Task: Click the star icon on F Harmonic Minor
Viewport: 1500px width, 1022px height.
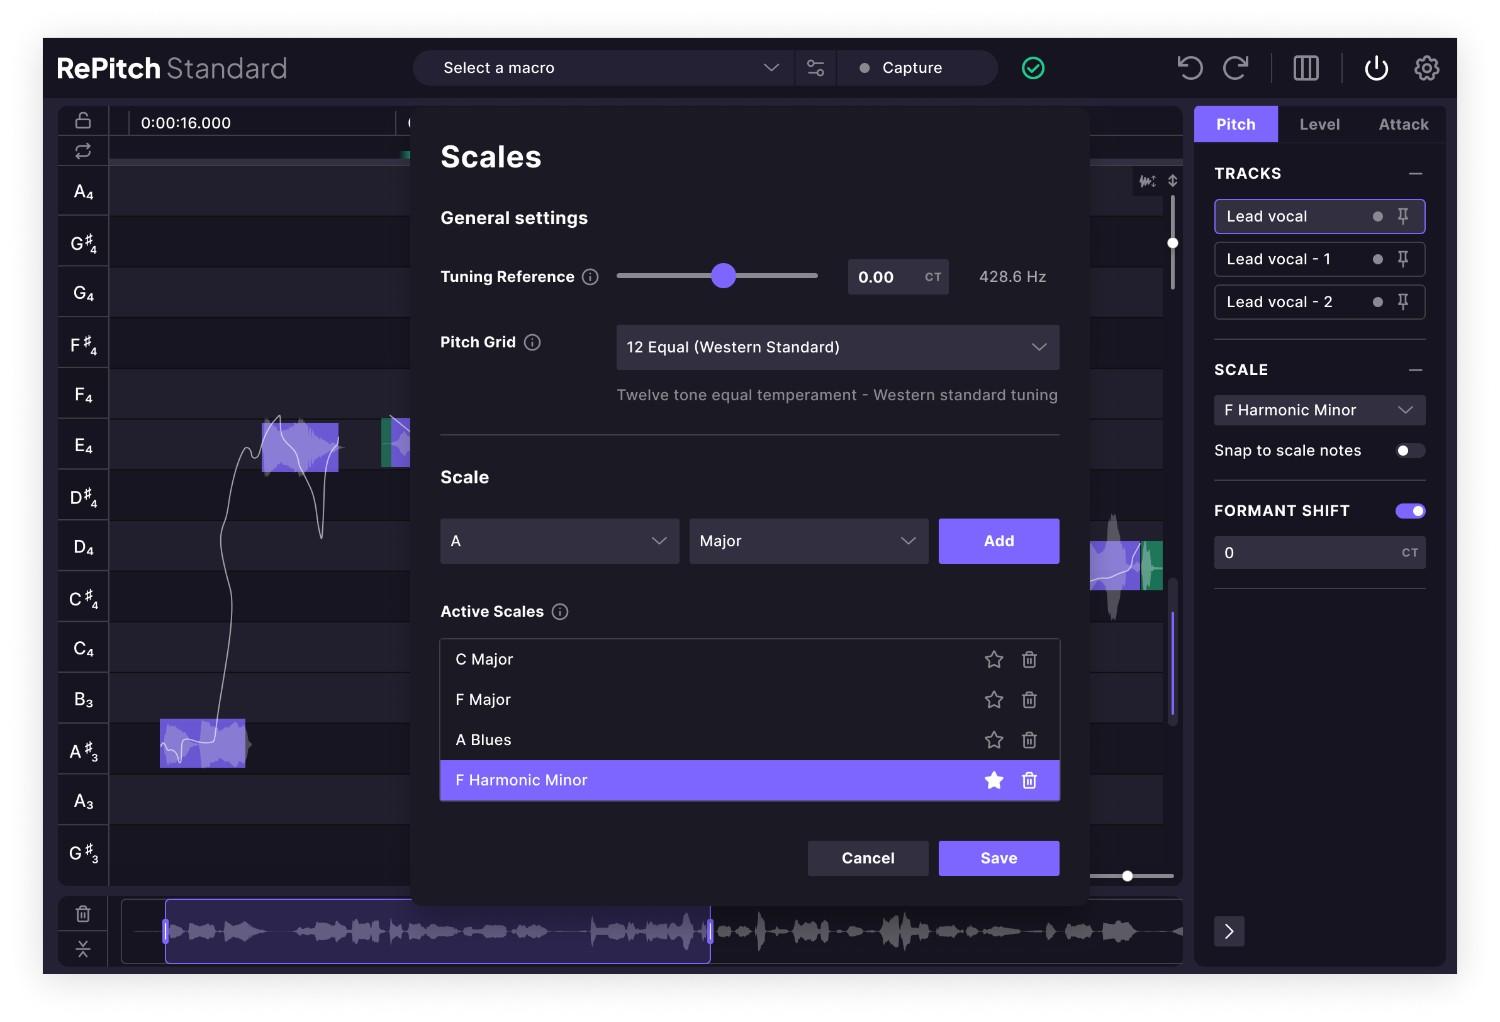Action: pyautogui.click(x=993, y=780)
